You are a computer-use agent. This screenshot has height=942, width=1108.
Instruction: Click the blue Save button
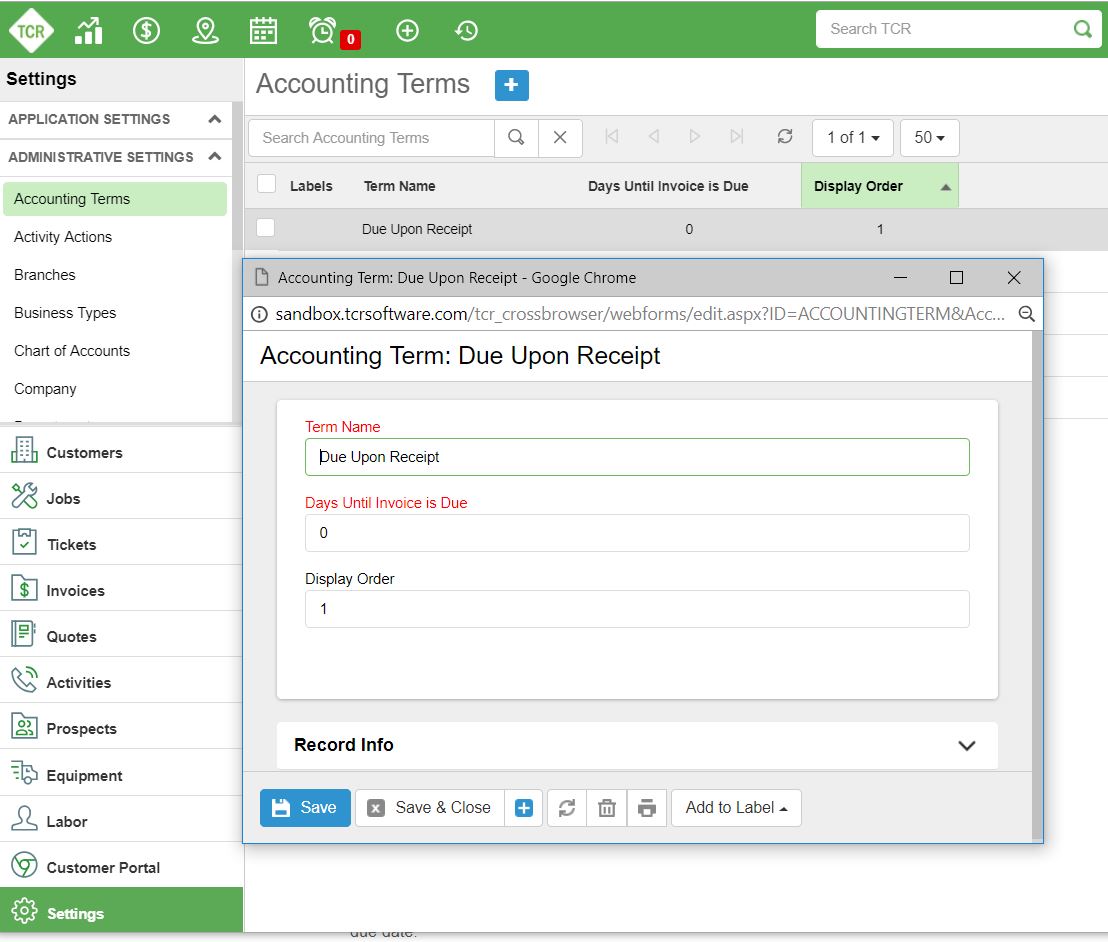305,808
